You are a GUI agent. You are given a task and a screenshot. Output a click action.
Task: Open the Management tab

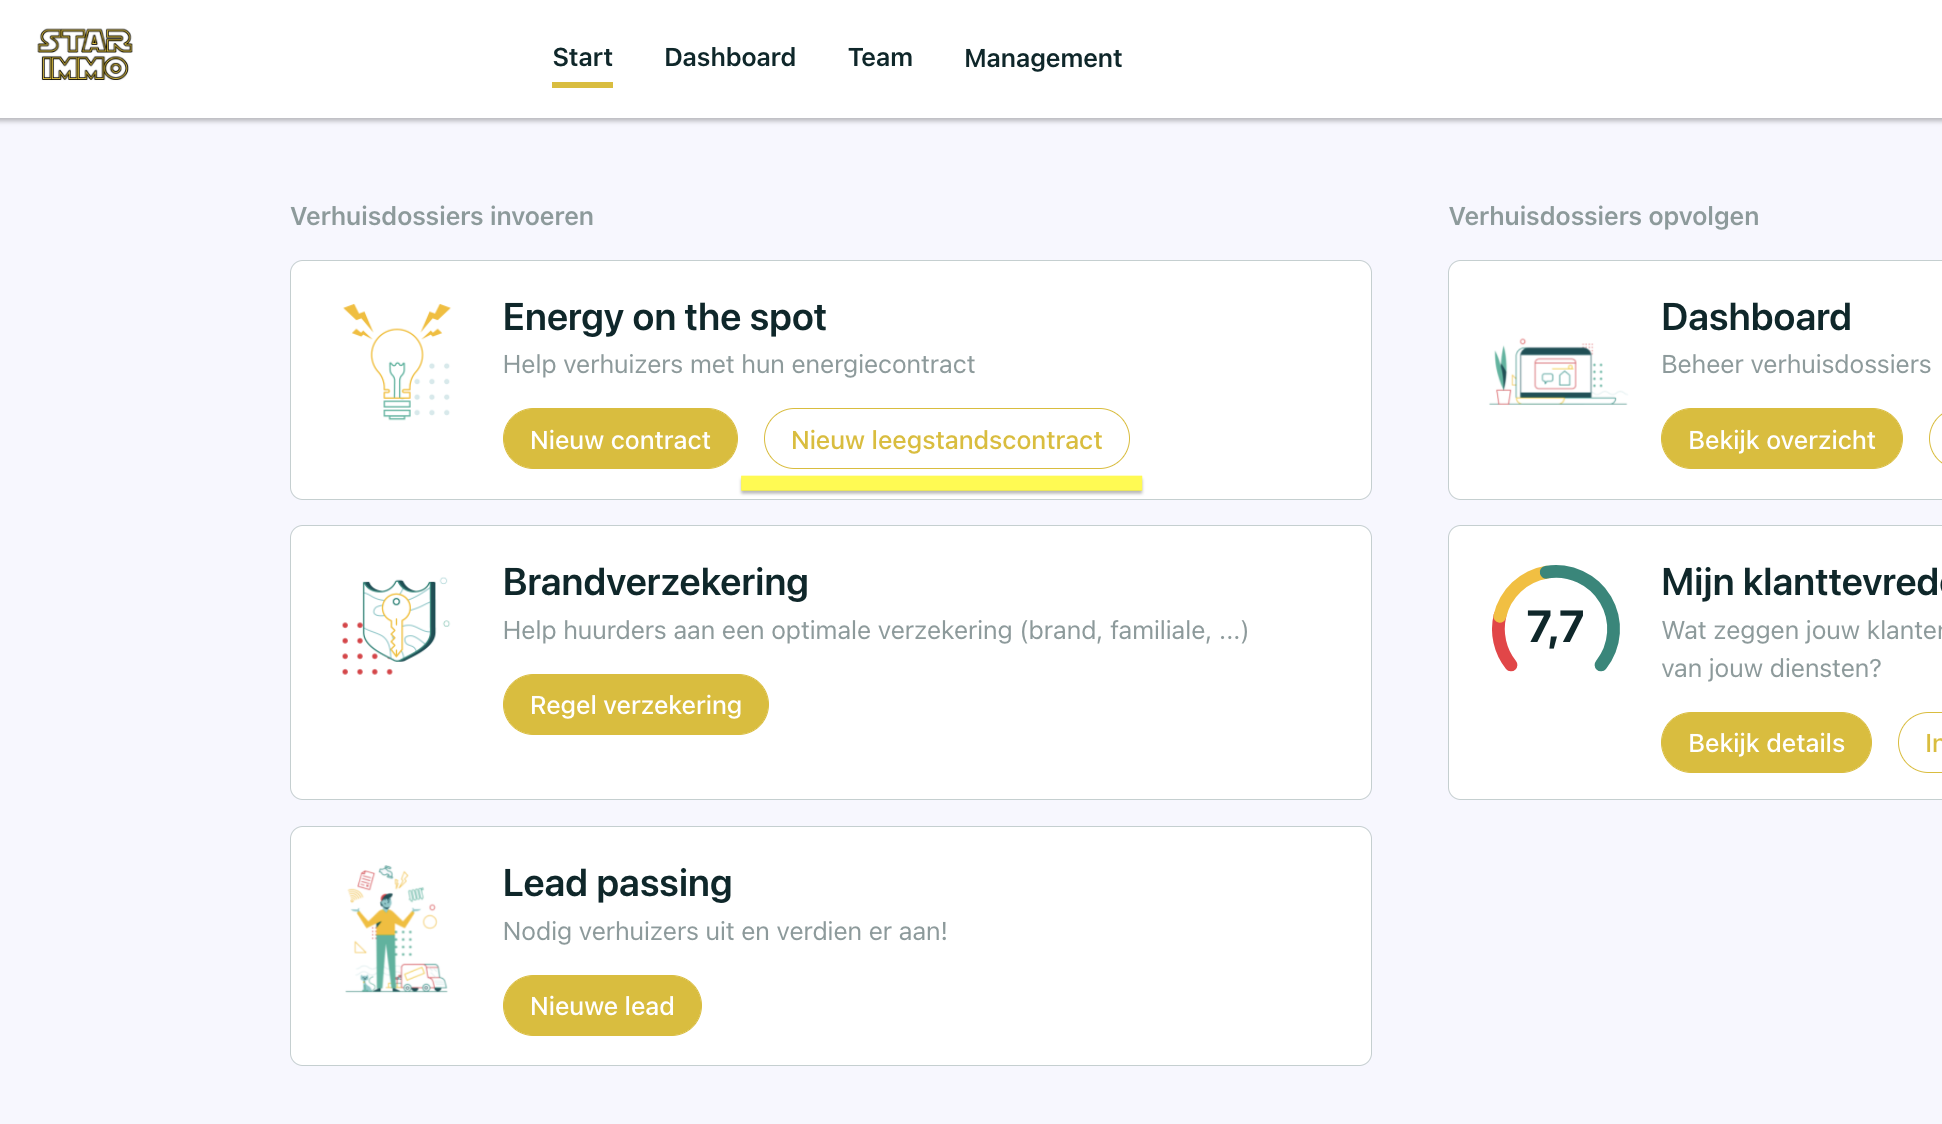1043,59
